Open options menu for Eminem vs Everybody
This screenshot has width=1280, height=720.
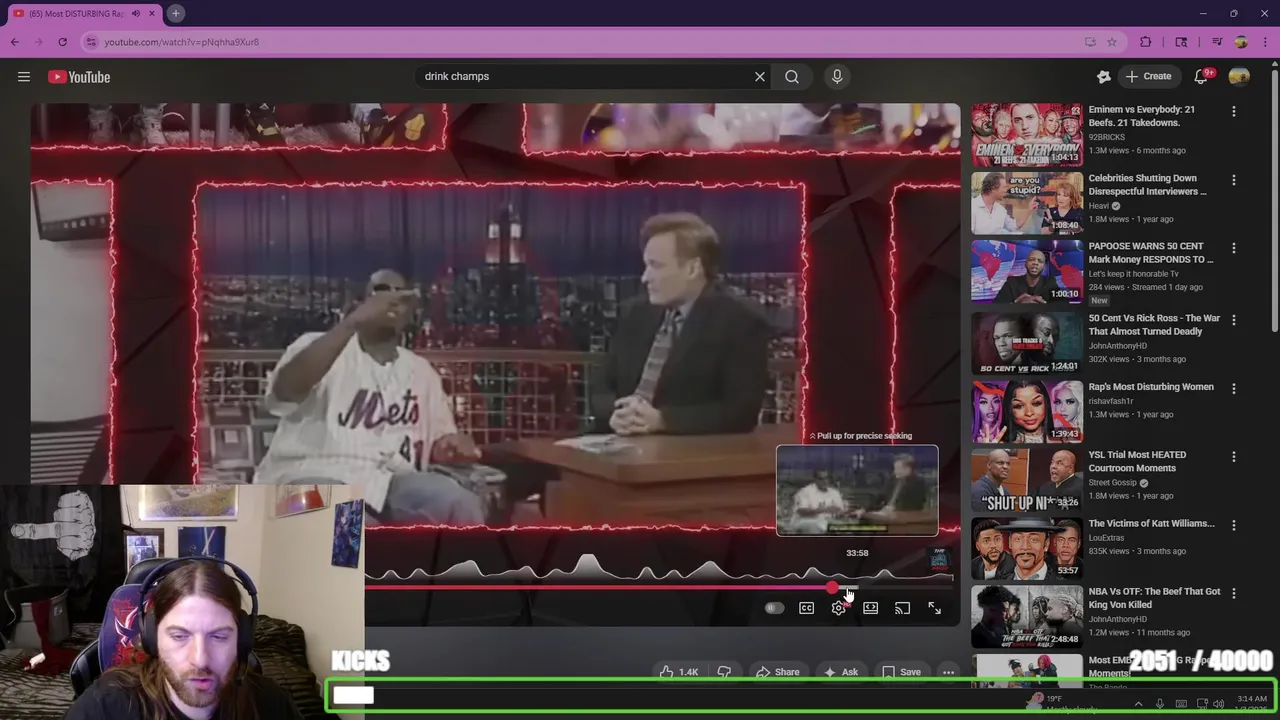pos(1233,112)
